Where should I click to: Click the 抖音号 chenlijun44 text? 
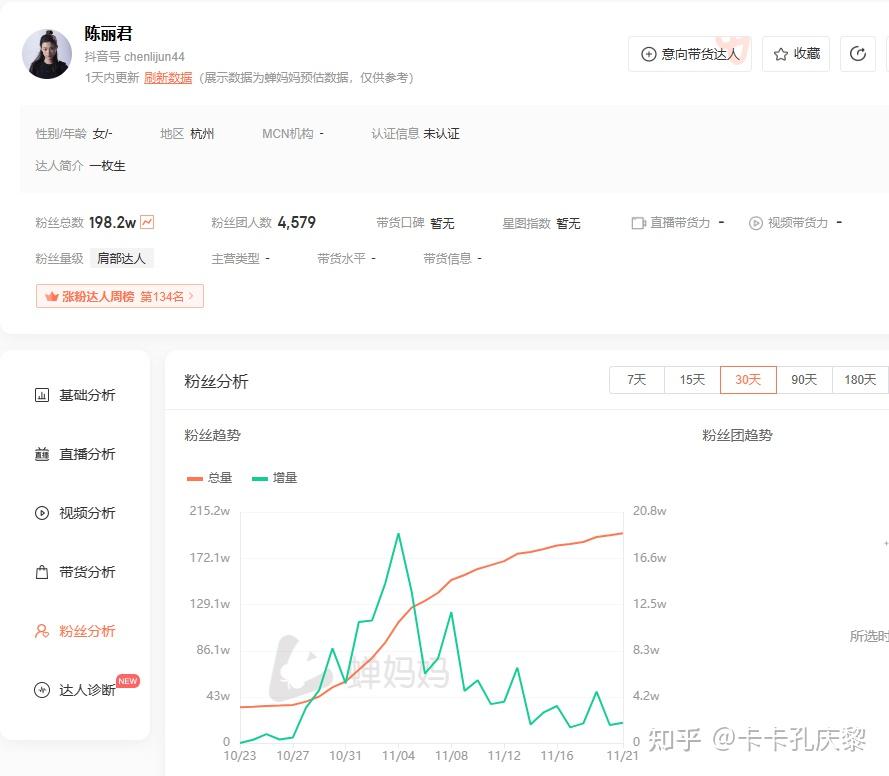click(x=134, y=57)
